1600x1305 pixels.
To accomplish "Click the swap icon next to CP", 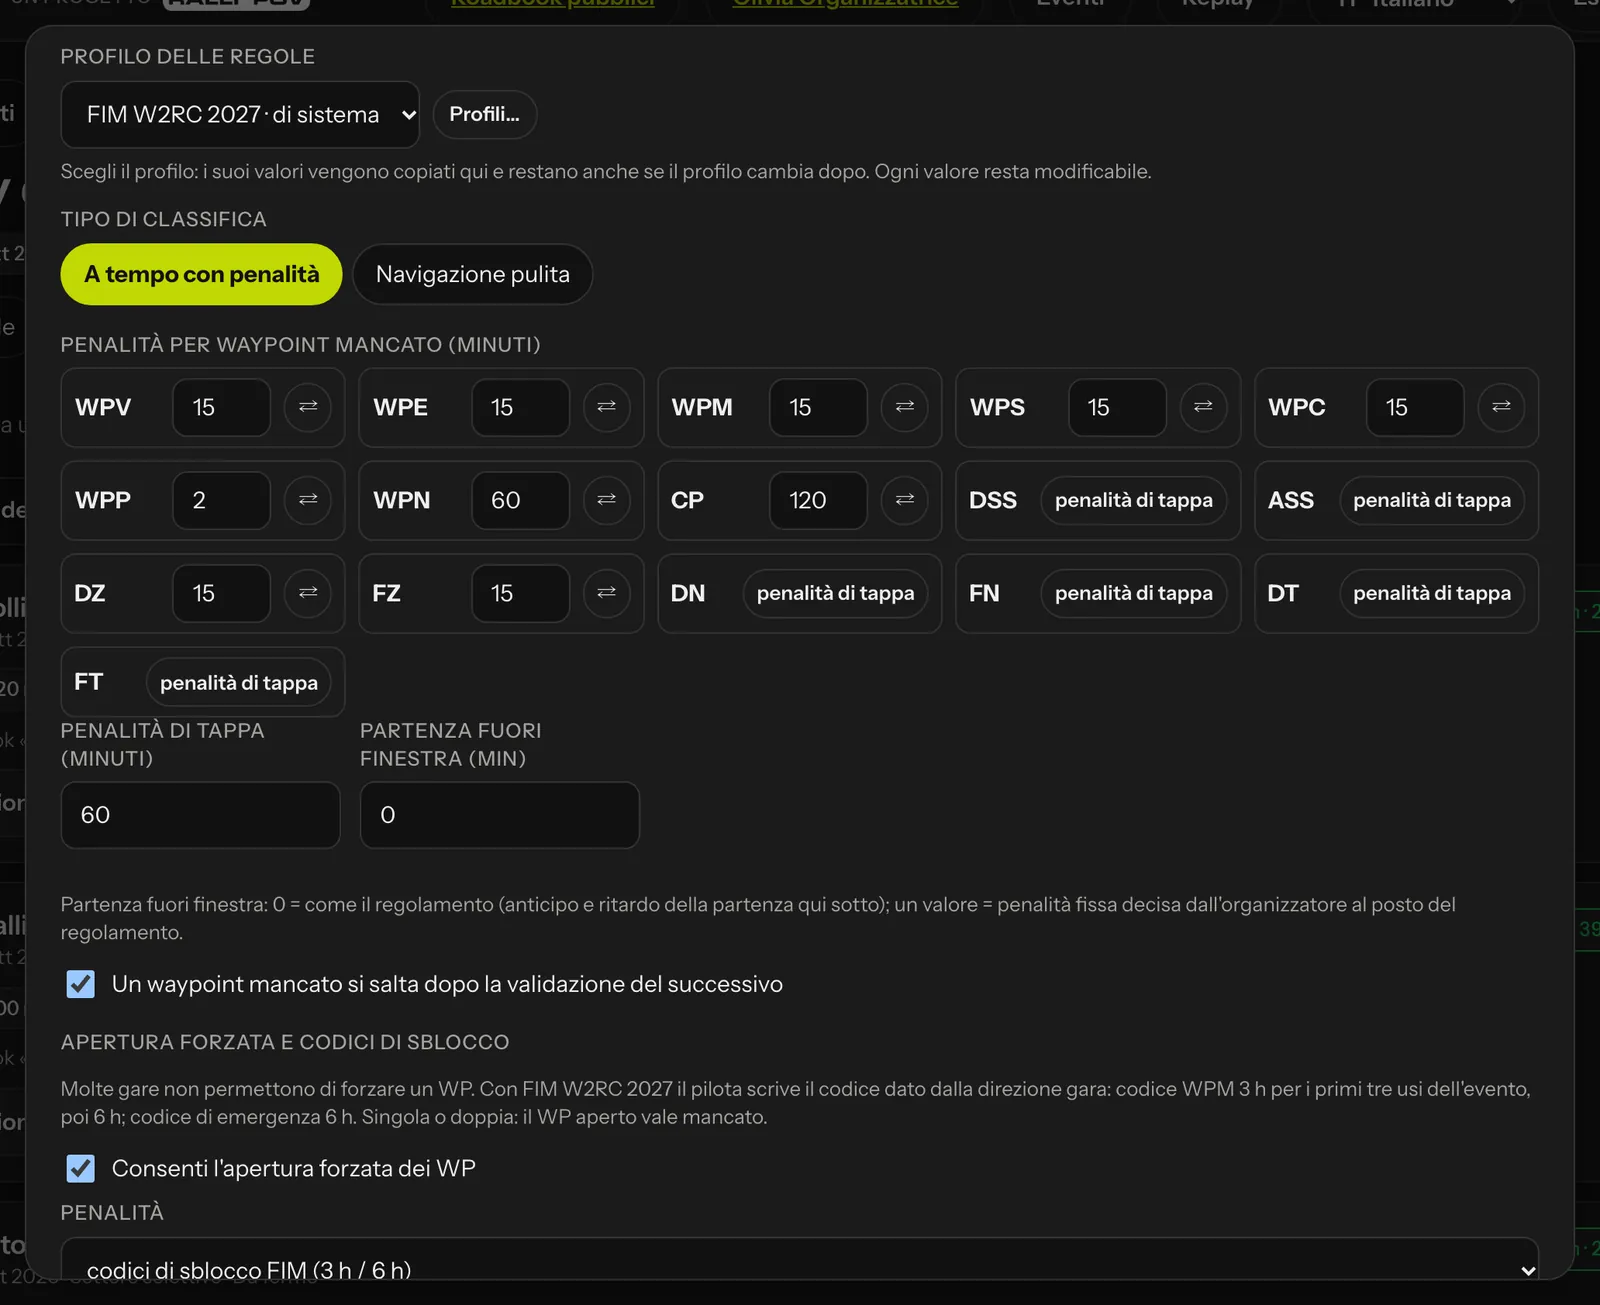I will 905,500.
